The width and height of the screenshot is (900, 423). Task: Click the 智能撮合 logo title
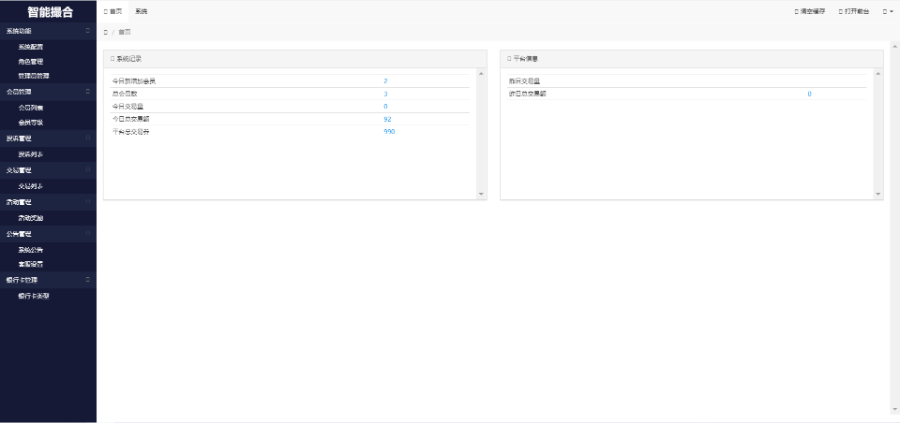click(48, 12)
